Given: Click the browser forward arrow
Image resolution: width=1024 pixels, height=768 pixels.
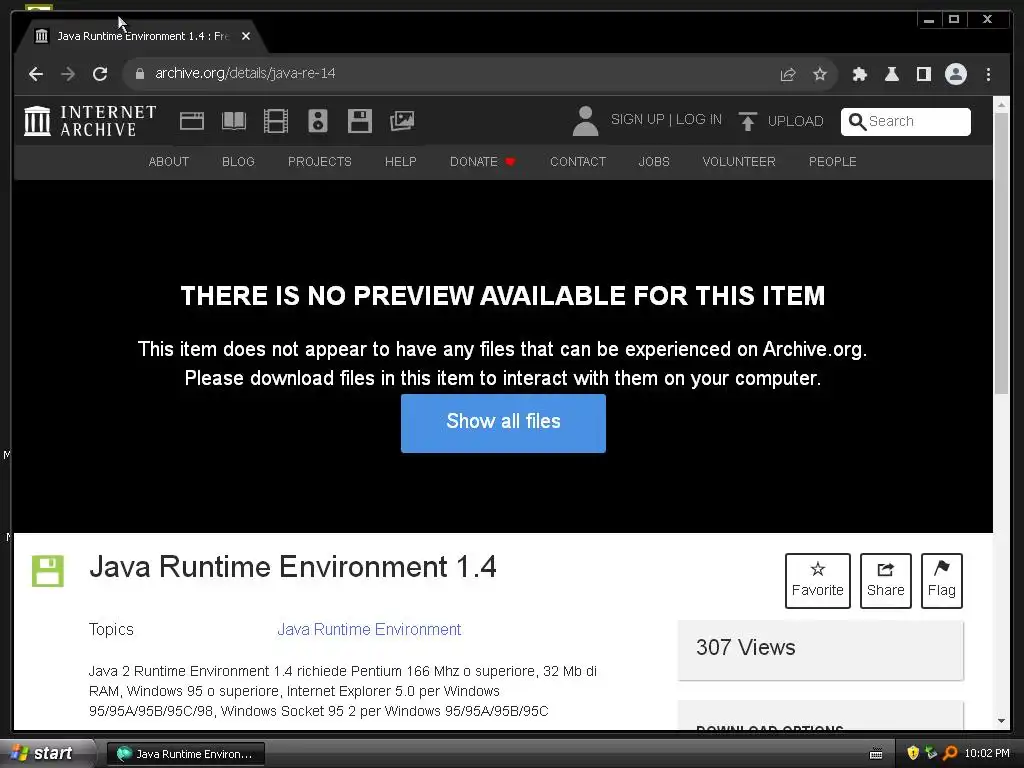Looking at the screenshot, I should [68, 74].
